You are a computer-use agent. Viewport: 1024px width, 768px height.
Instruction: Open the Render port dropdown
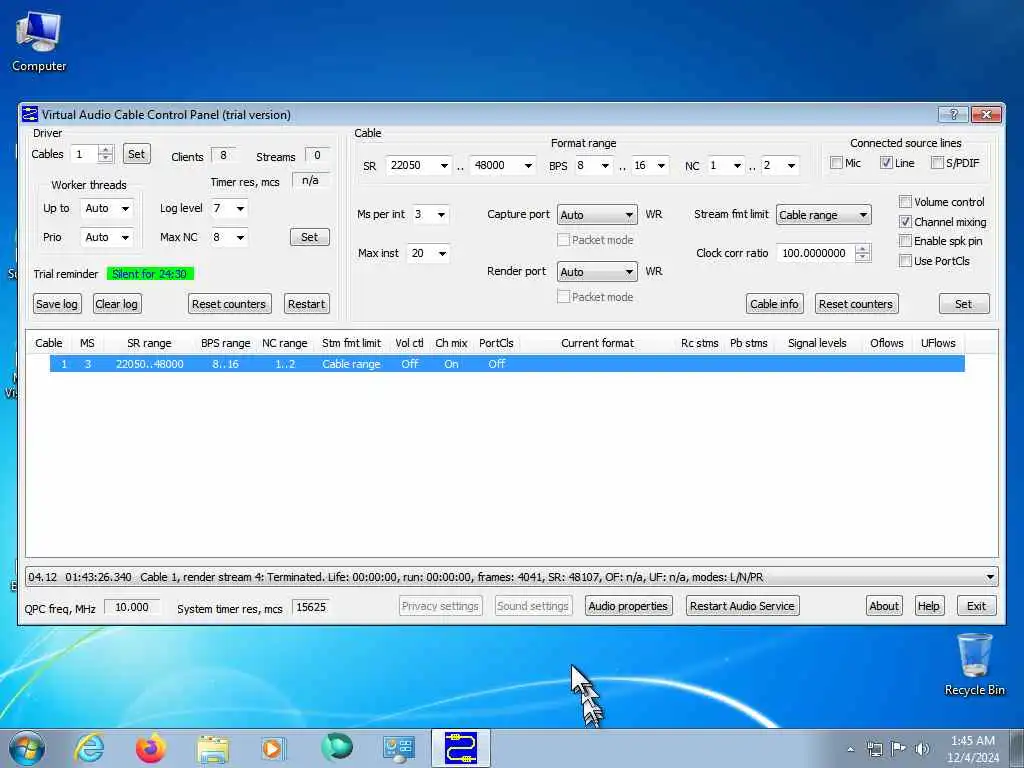(x=597, y=272)
